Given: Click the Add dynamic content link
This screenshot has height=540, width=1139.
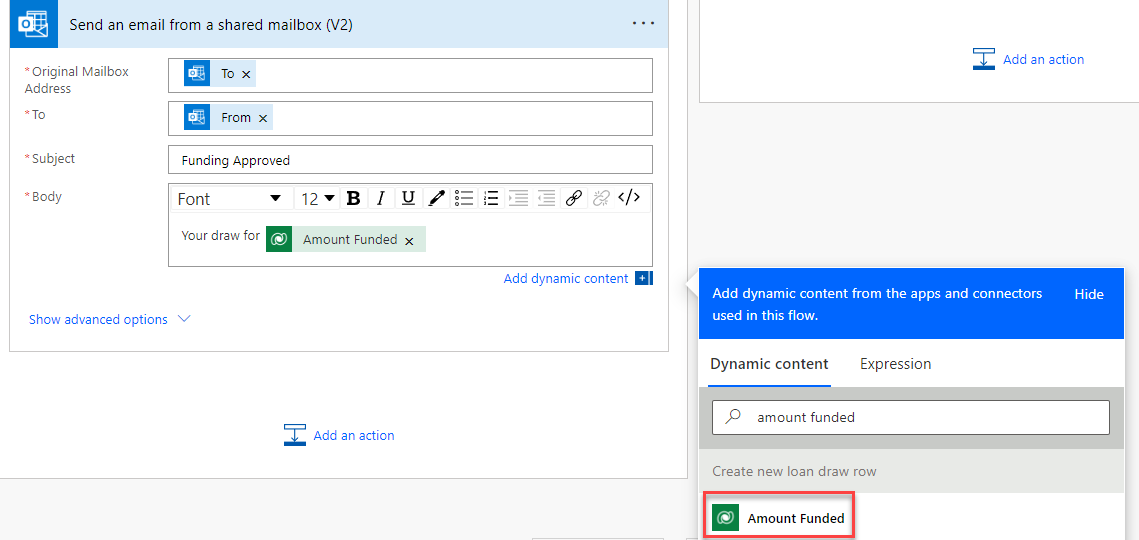Looking at the screenshot, I should [x=566, y=278].
